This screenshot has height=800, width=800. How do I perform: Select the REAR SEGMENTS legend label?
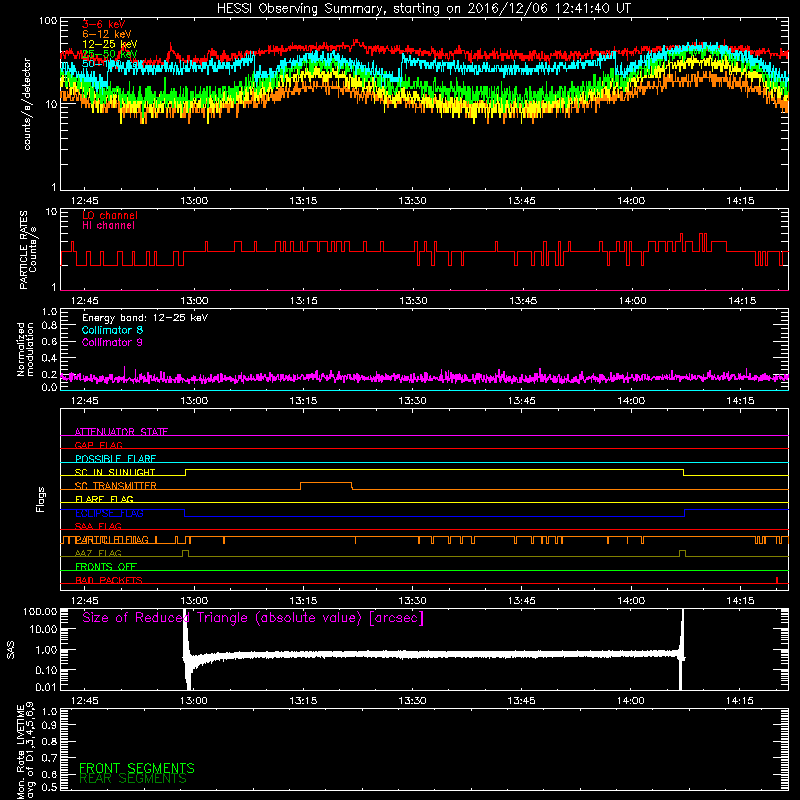[133, 779]
